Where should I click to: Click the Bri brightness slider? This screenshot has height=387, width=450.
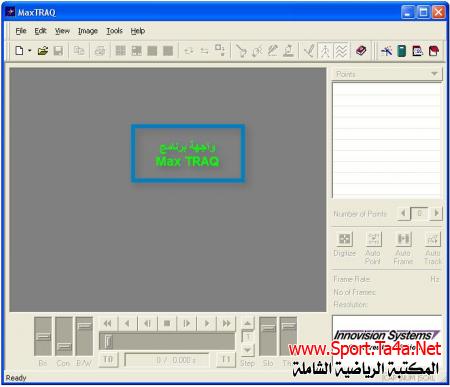43,336
